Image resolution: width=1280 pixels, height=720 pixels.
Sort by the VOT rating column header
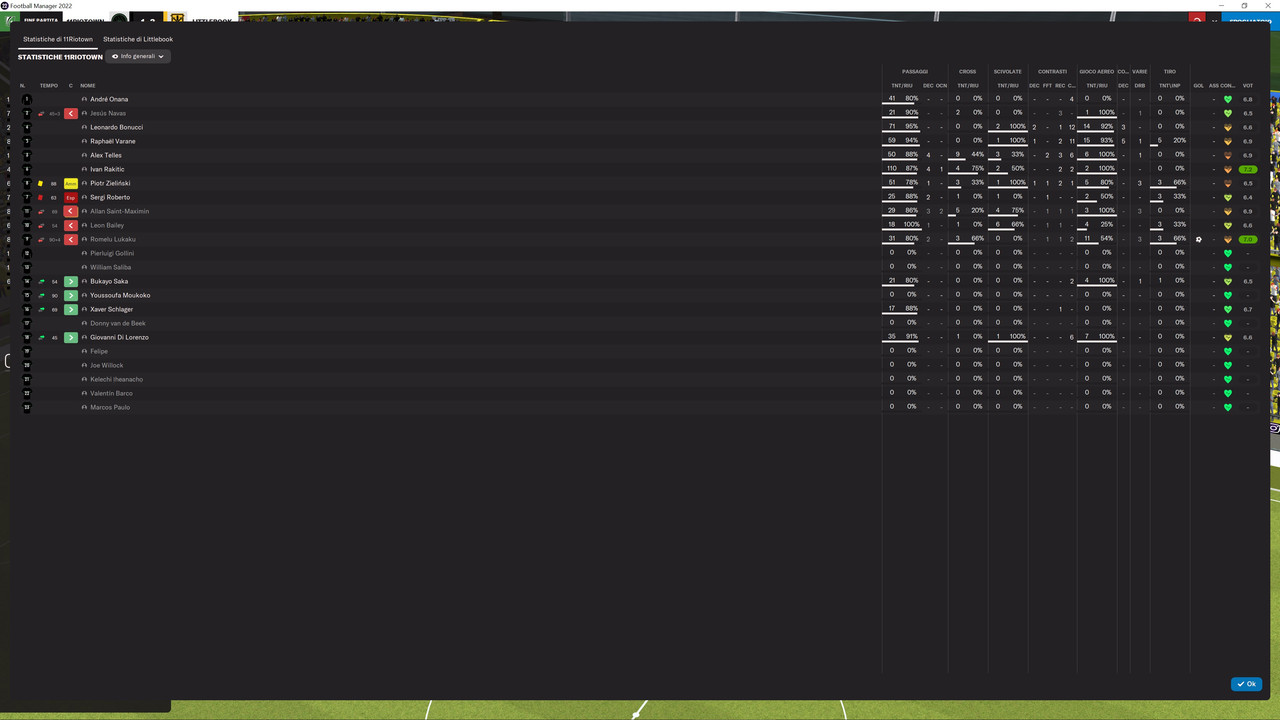(x=1248, y=86)
